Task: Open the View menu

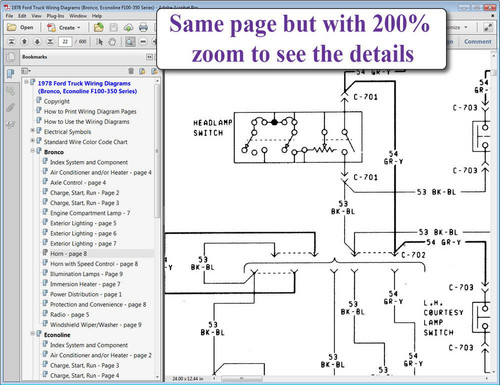Action: (36, 16)
